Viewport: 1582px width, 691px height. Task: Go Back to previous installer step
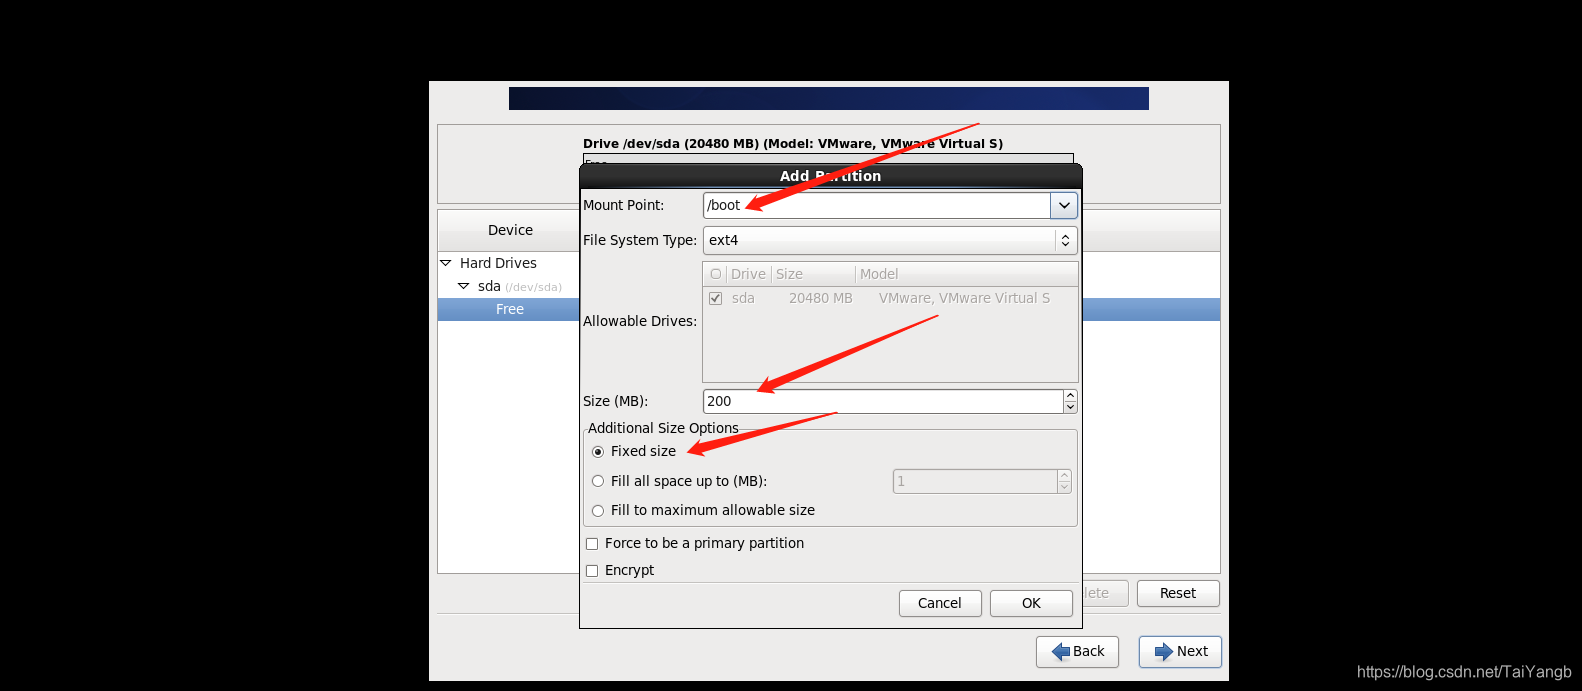click(1077, 652)
